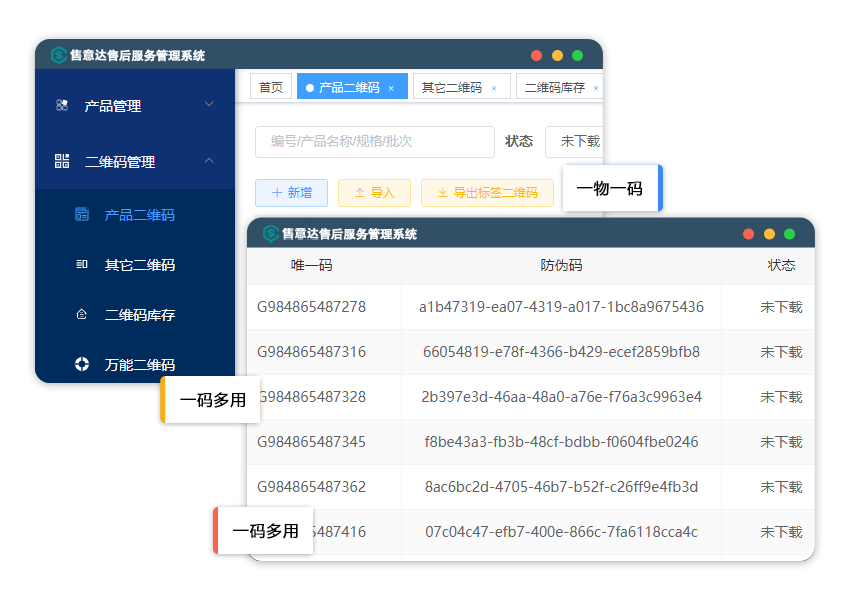This screenshot has height=600, width=850.
Task: Click code 8ac6bc2d-4705-46b7-b52f-c26ff9e4fb3d
Action: click(561, 487)
